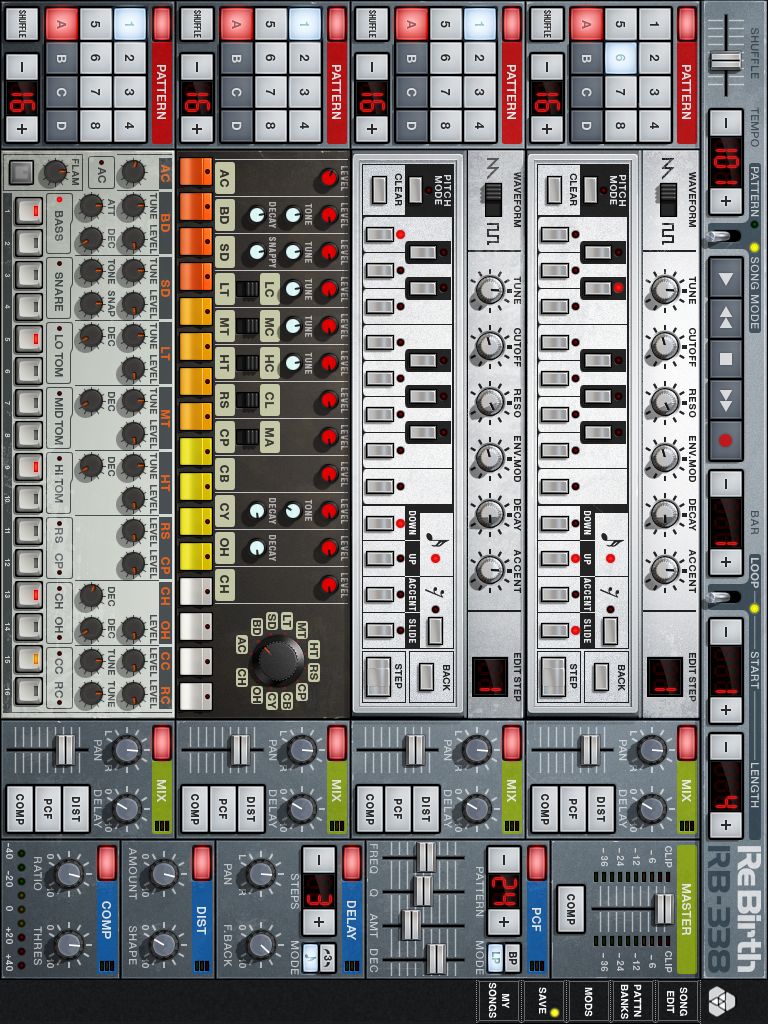Click the Master volume fader

click(x=662, y=909)
